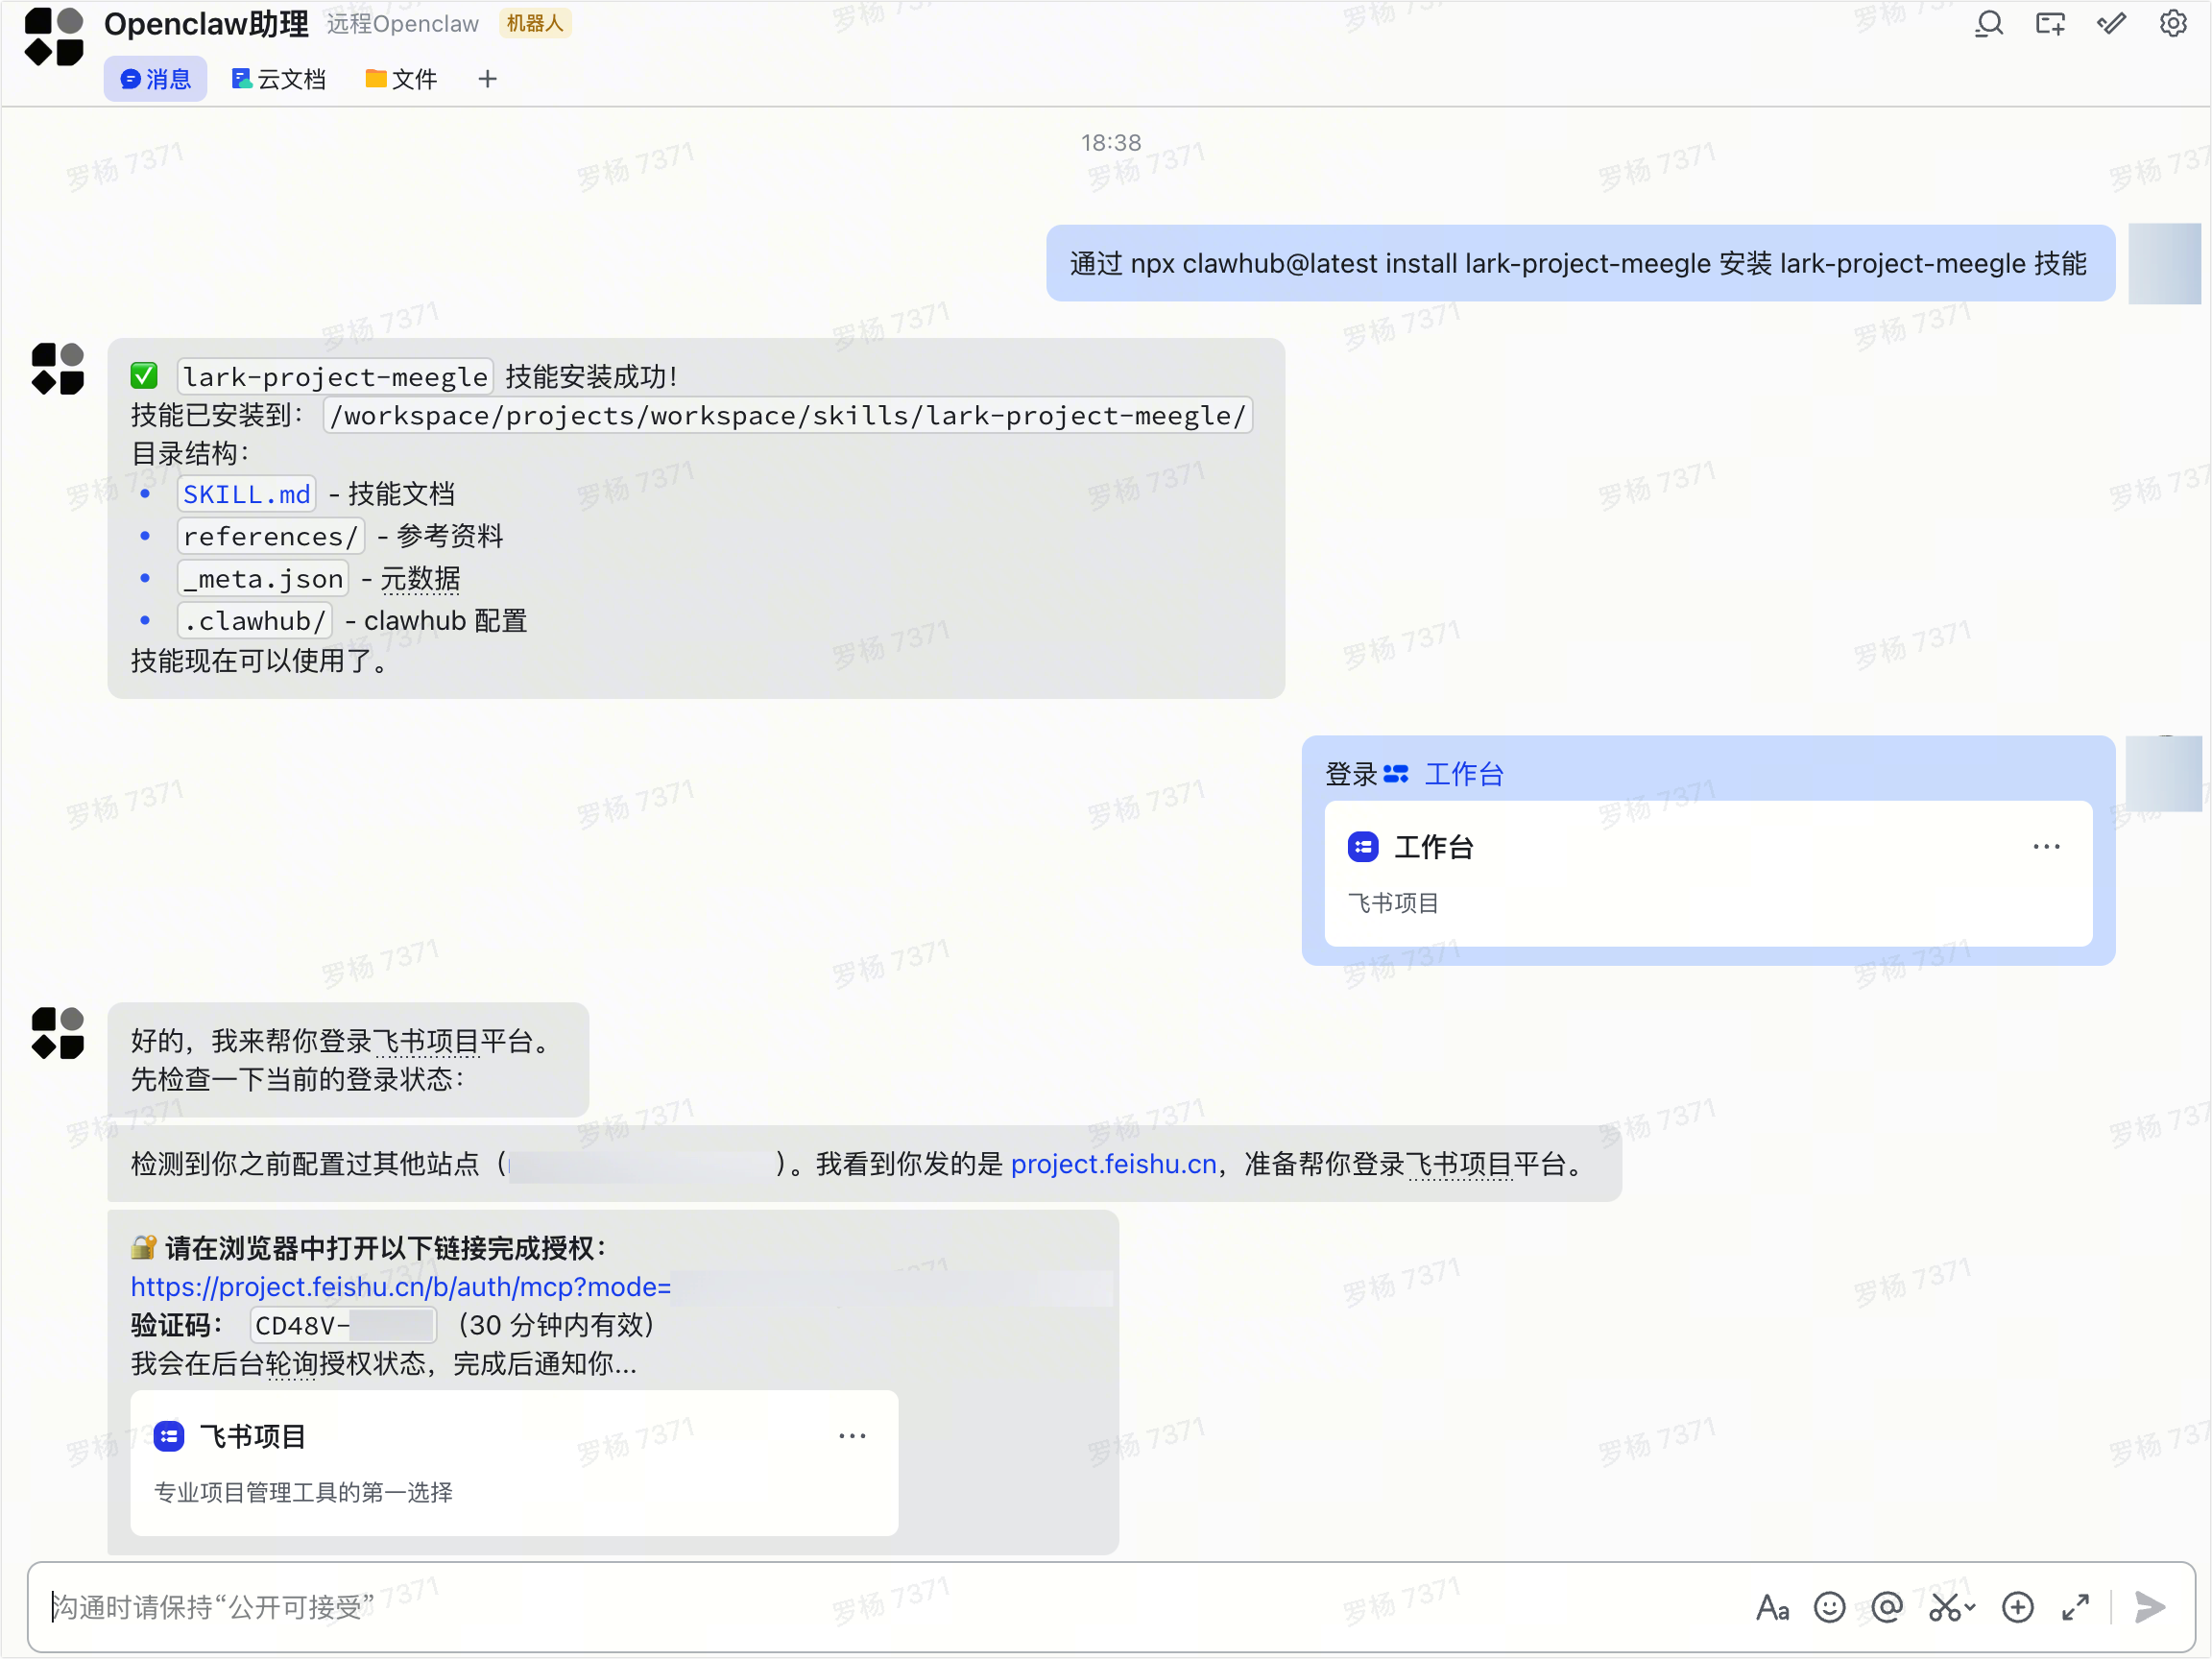The height and width of the screenshot is (1659, 2212).
Task: Click the lark-project-meegle code tag
Action: (335, 377)
